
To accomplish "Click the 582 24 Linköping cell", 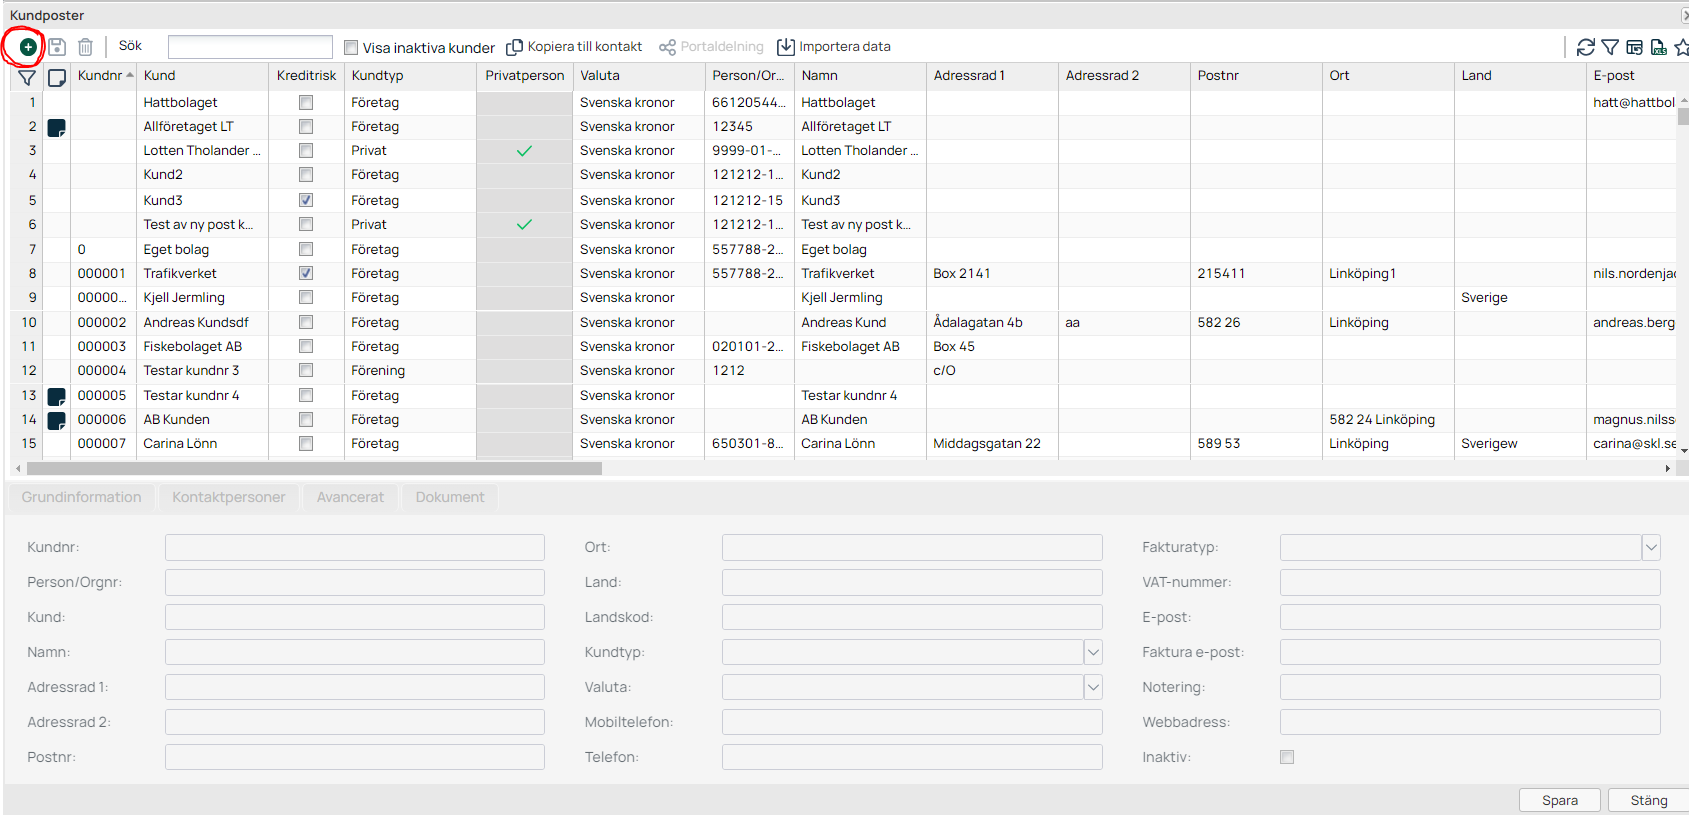I will [x=1388, y=419].
